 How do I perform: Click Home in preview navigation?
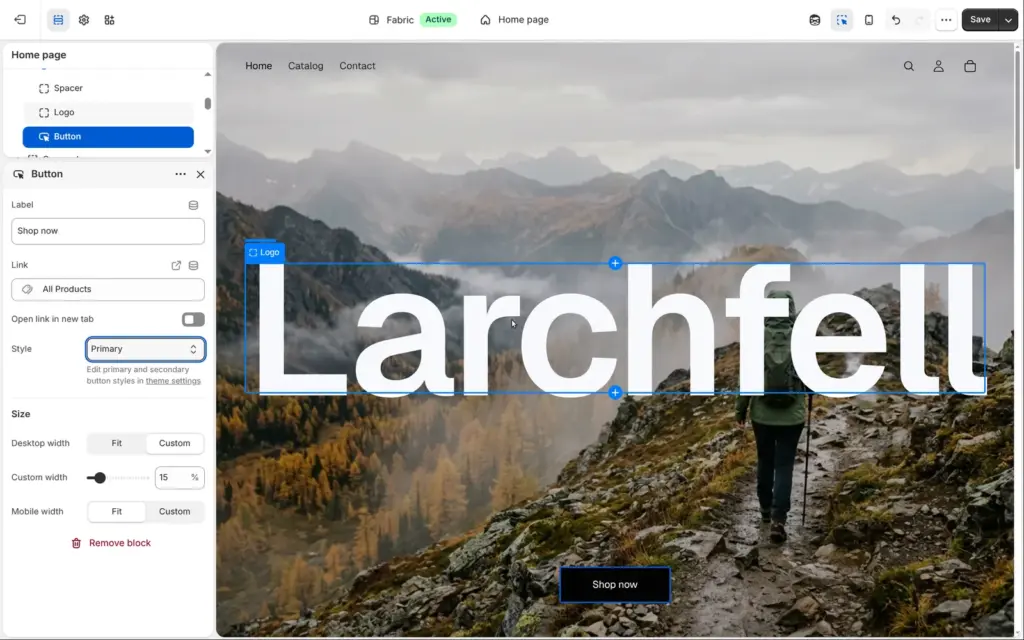[x=259, y=66]
